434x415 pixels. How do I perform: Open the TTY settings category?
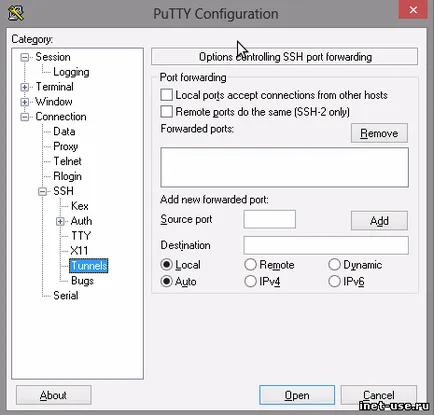tap(81, 236)
